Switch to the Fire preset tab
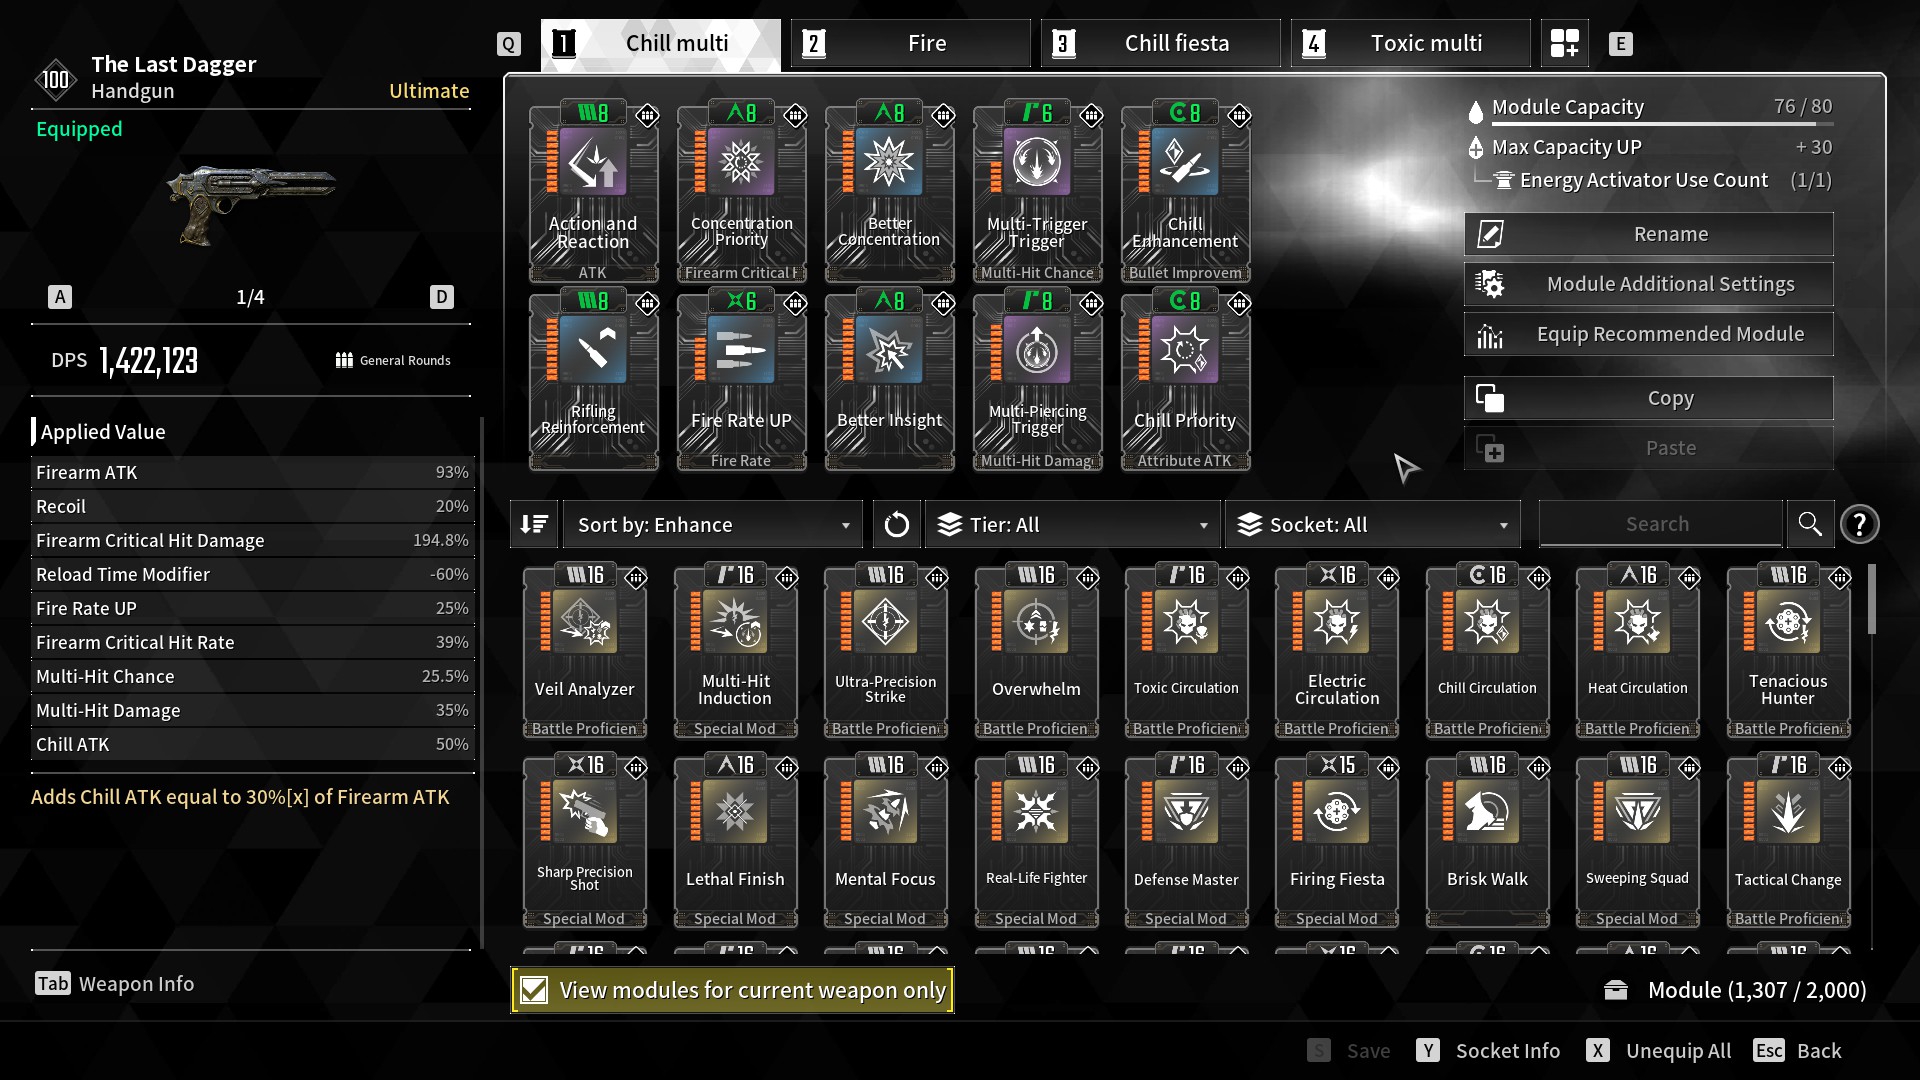The image size is (1920, 1080). point(910,43)
